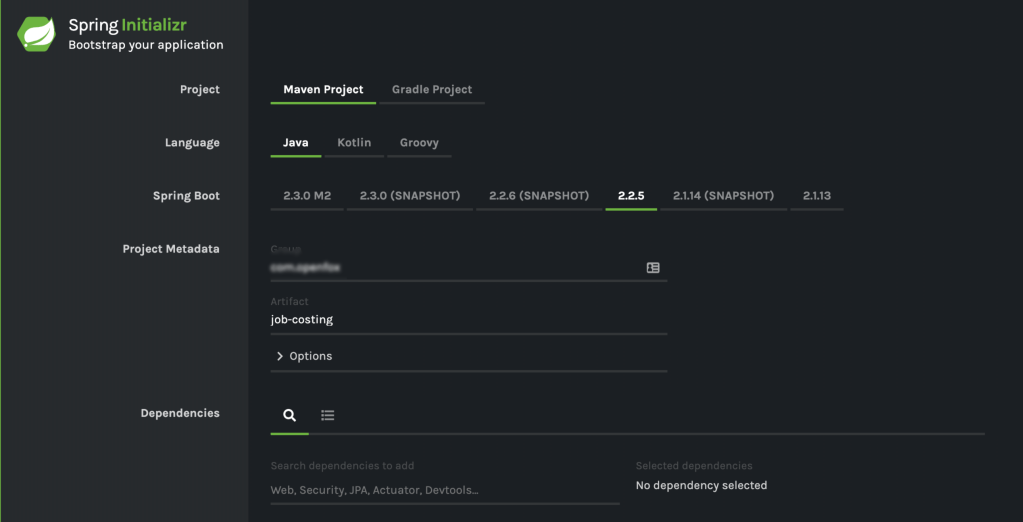Screen dimensions: 1023x522
Task: Select Spring Boot version 2.1.13
Action: [x=817, y=196]
